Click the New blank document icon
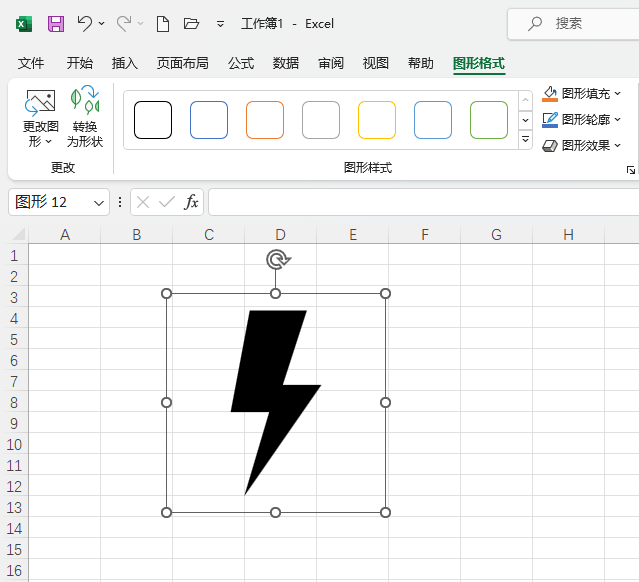This screenshot has width=639, height=582. tap(162, 23)
